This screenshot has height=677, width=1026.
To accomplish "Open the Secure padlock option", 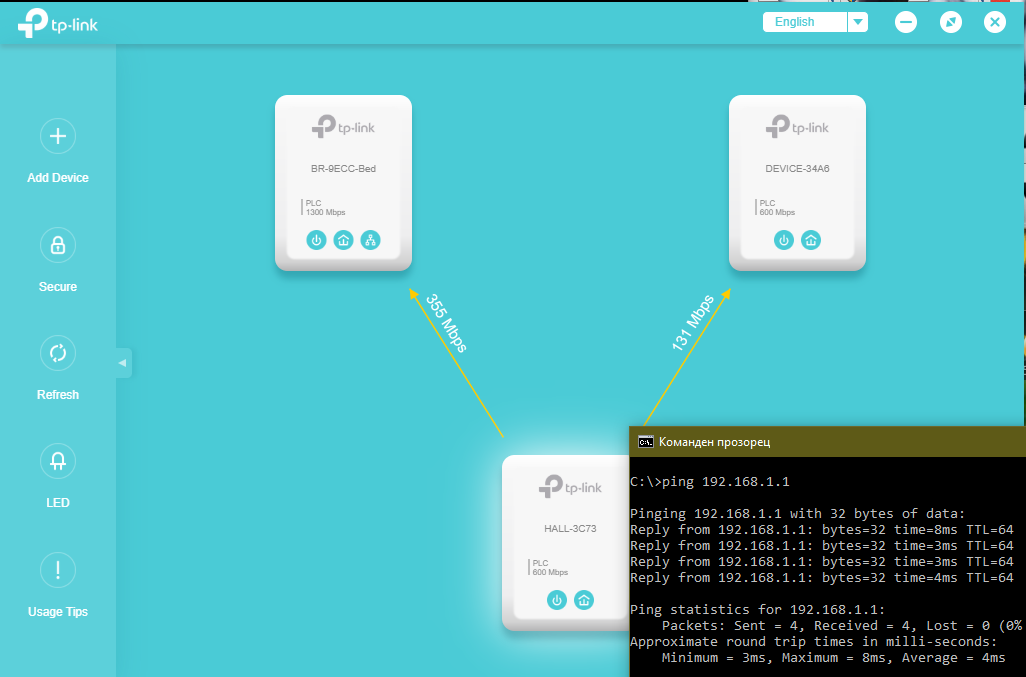I will coord(57,245).
